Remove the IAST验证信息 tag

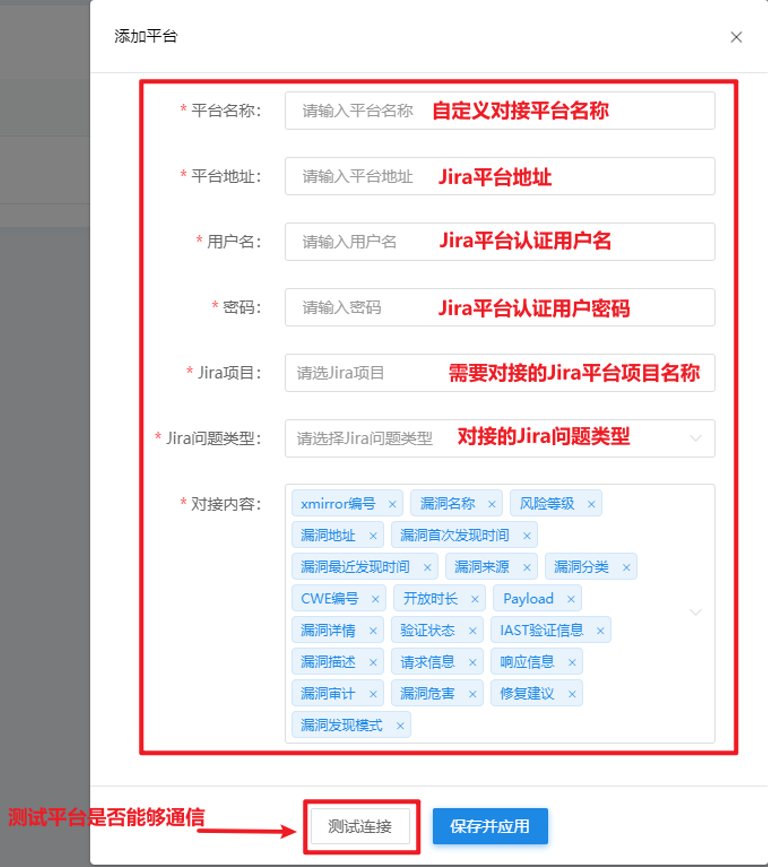click(600, 631)
